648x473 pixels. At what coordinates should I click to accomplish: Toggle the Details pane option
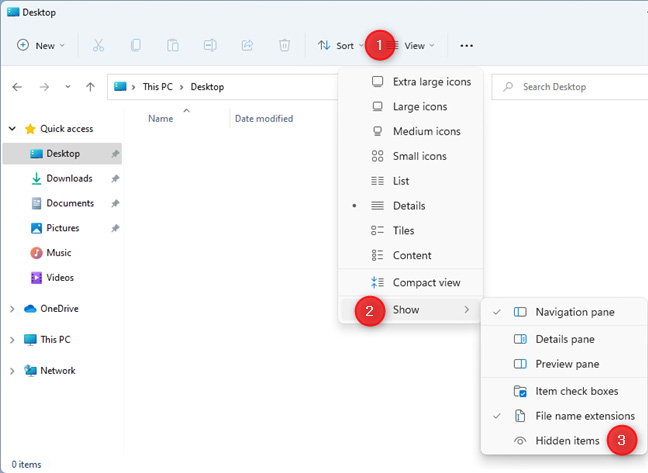(x=563, y=339)
